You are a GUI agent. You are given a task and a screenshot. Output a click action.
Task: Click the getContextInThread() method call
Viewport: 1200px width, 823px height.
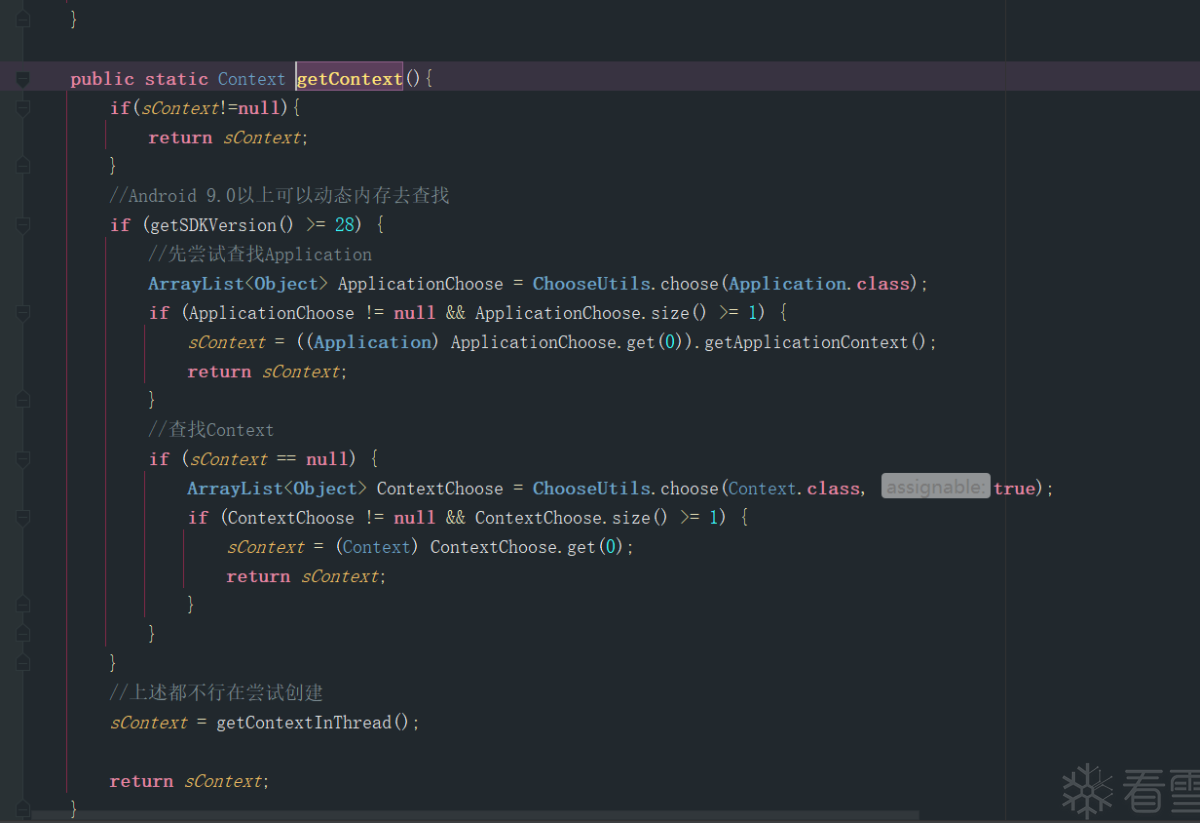312,722
